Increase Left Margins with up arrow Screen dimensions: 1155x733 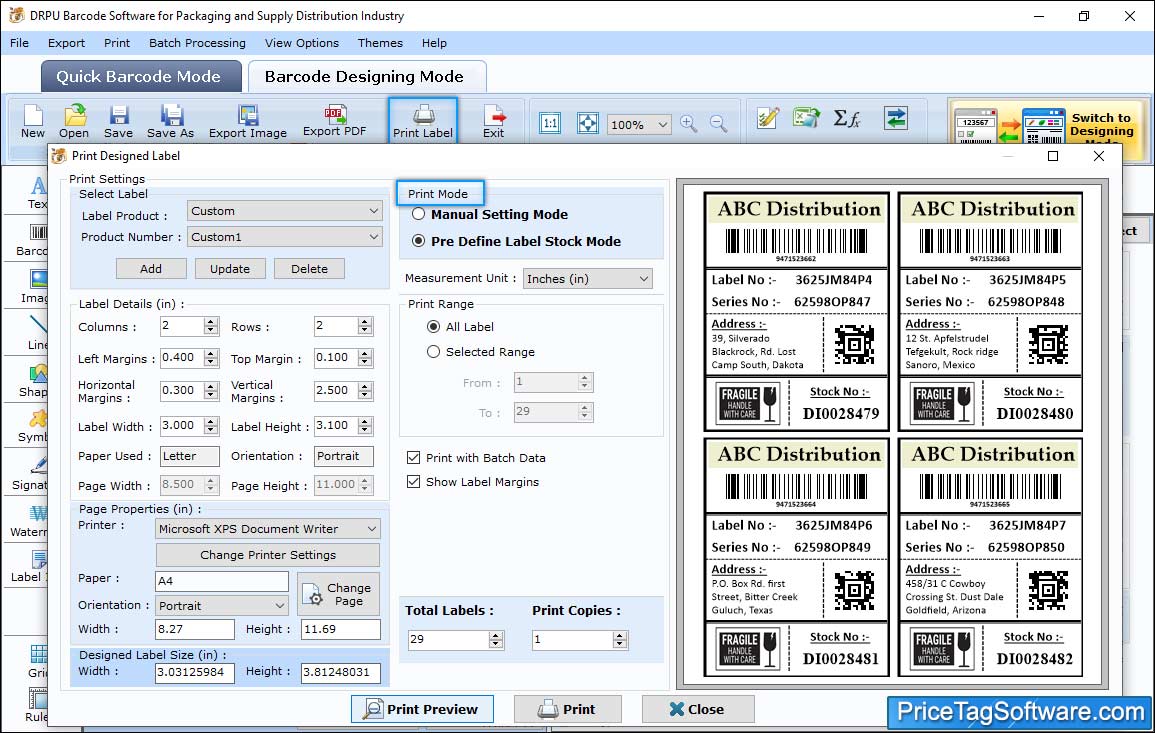[x=211, y=354]
